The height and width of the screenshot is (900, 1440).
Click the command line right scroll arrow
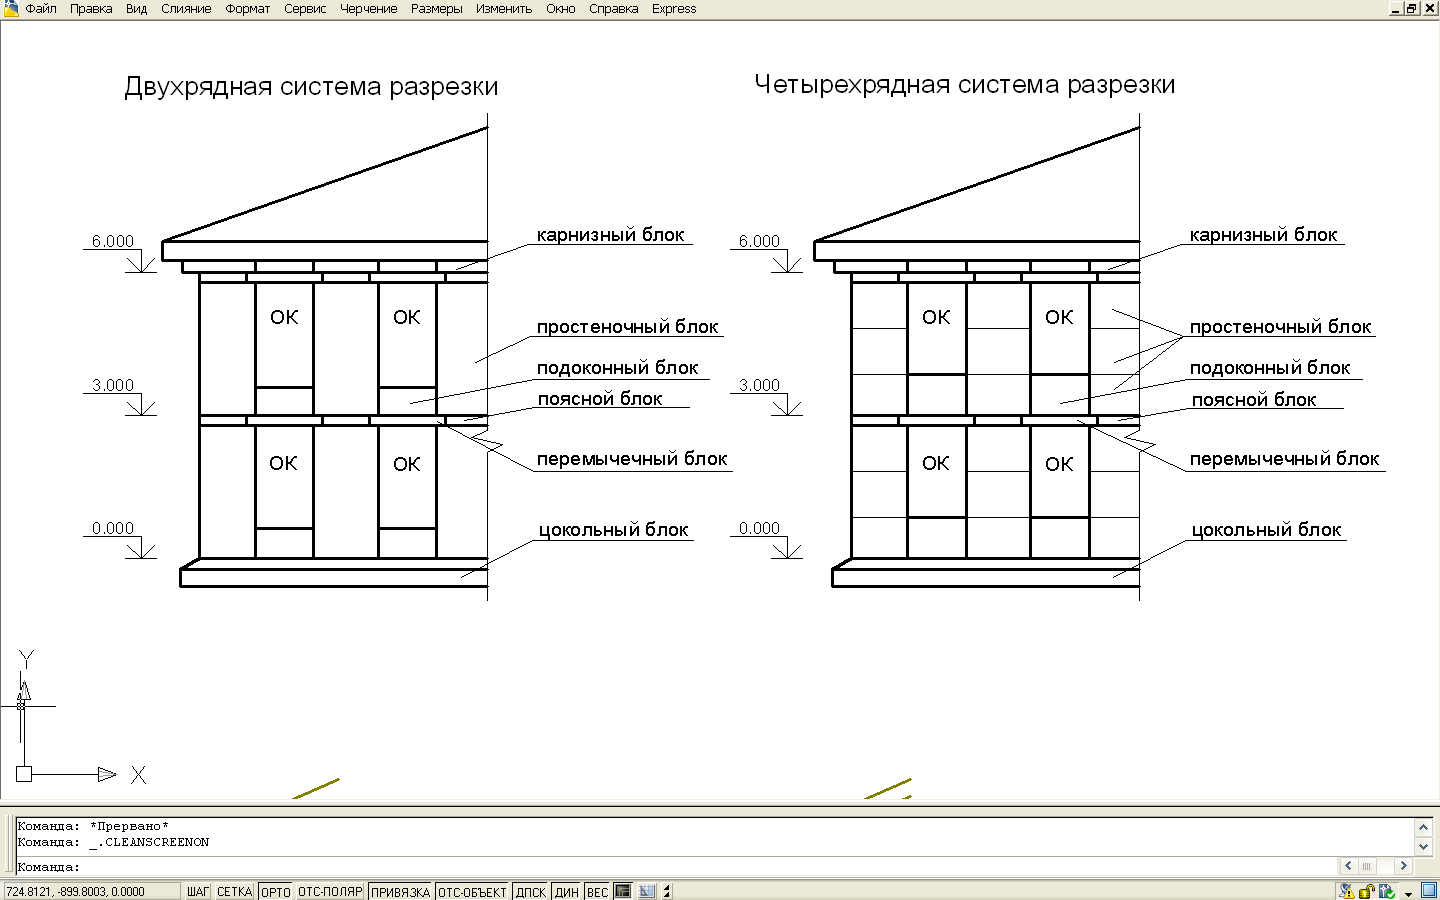[1403, 866]
